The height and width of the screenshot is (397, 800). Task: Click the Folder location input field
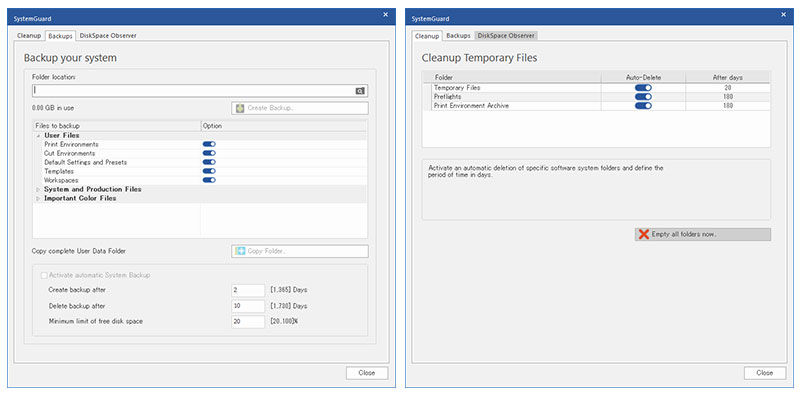(x=200, y=91)
